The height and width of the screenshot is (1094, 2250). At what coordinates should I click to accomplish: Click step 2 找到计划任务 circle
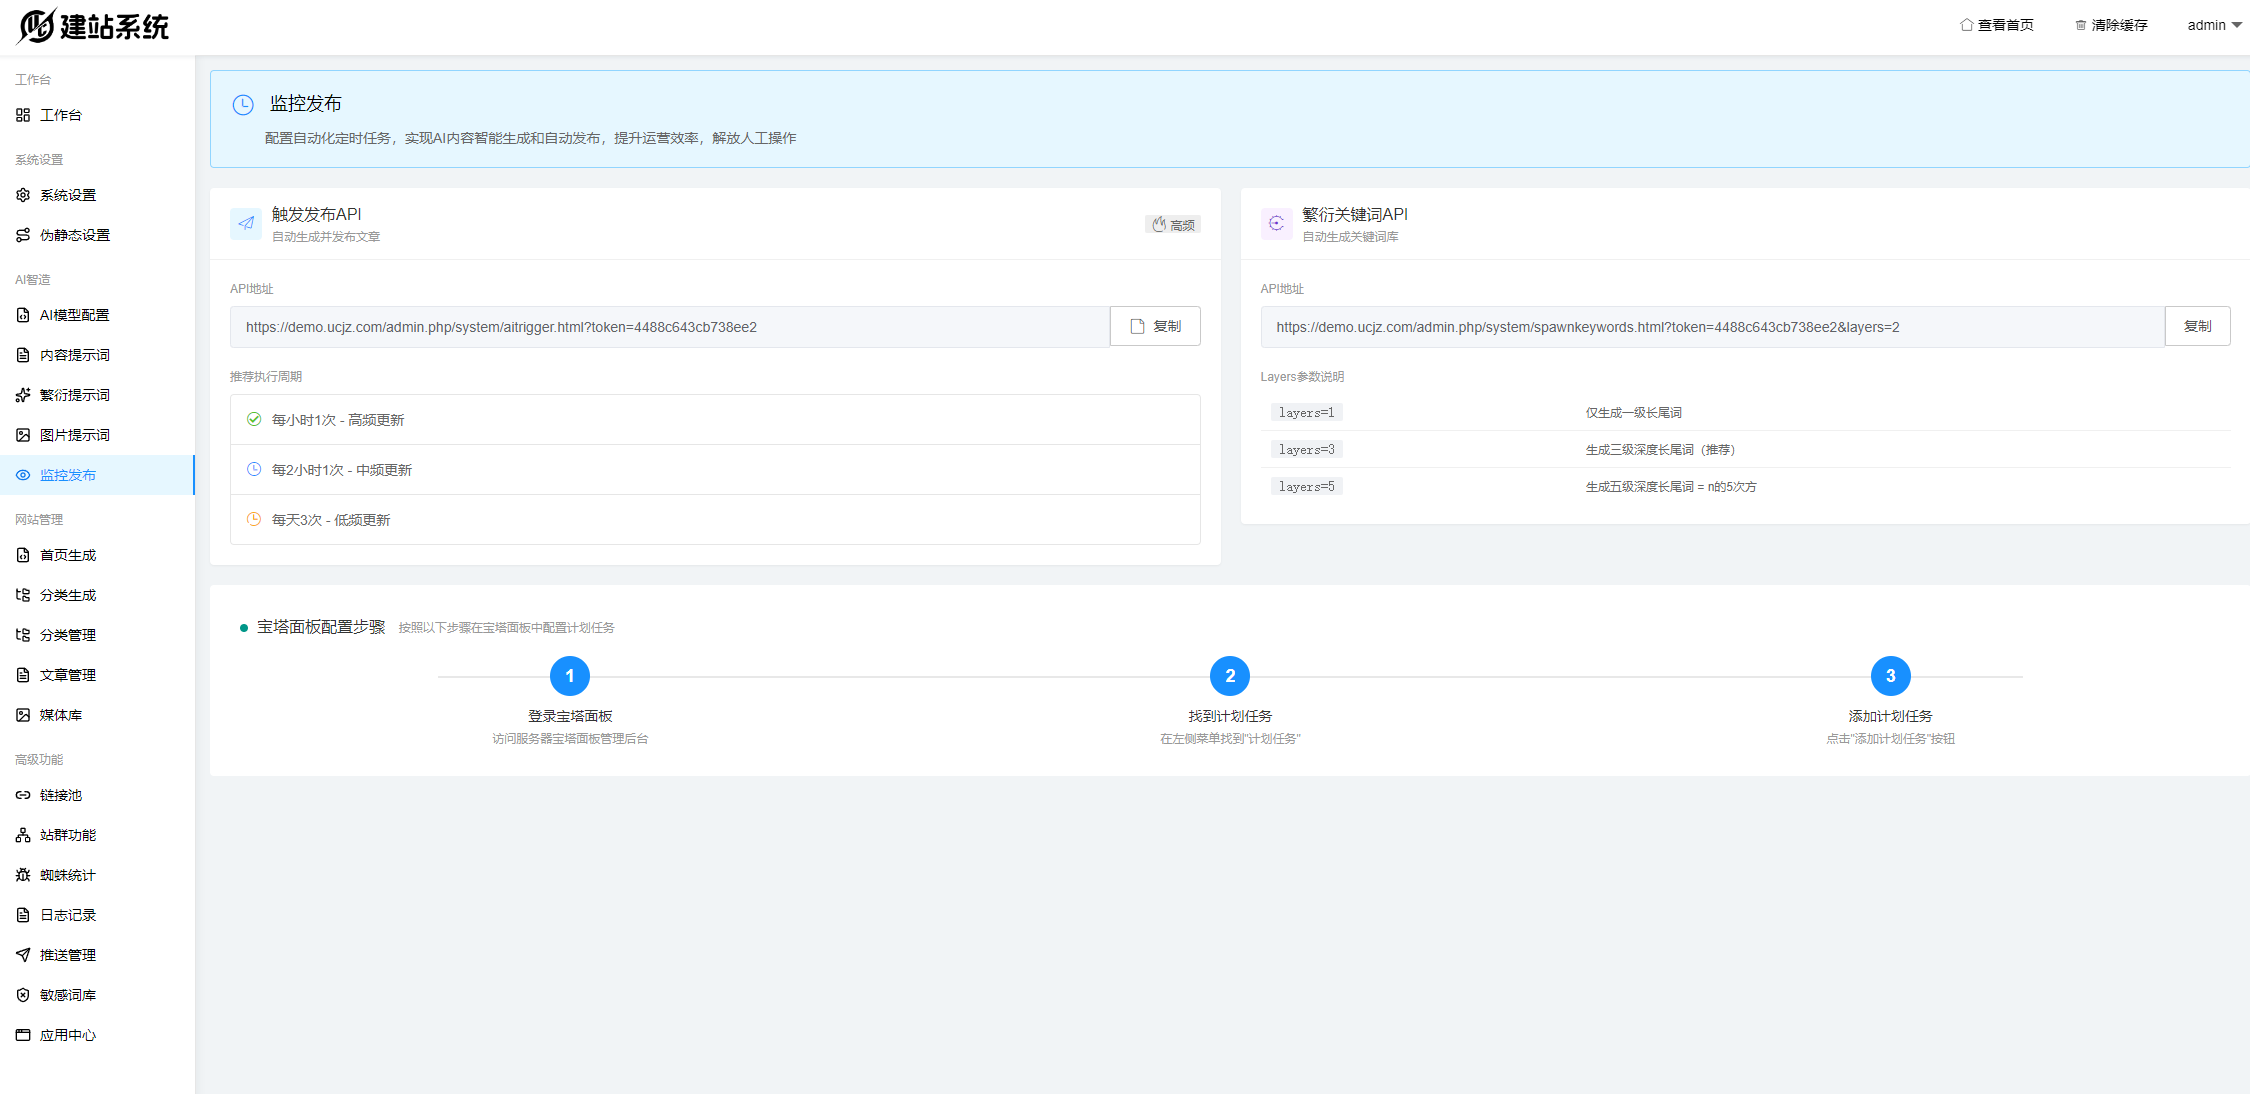1229,676
